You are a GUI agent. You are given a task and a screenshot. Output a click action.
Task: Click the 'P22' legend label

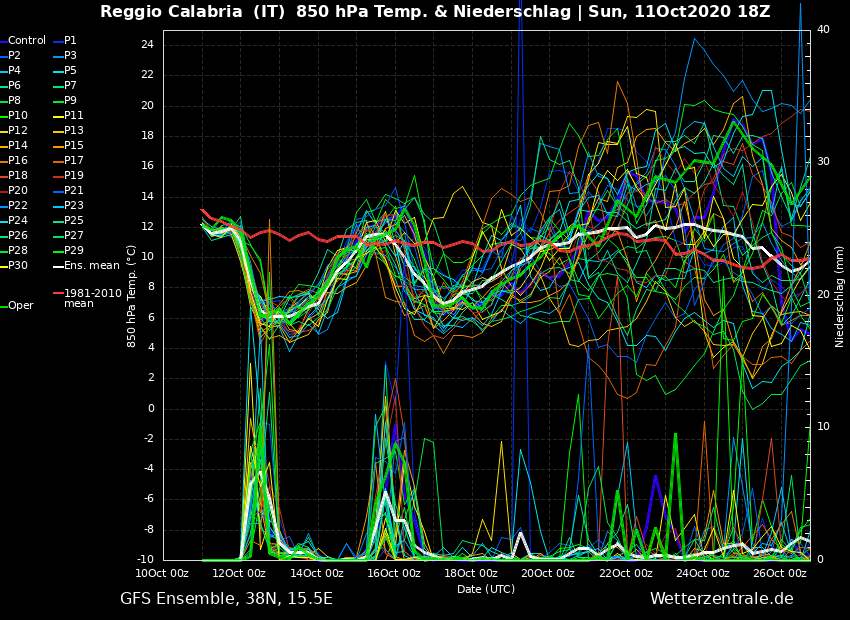tap(17, 205)
